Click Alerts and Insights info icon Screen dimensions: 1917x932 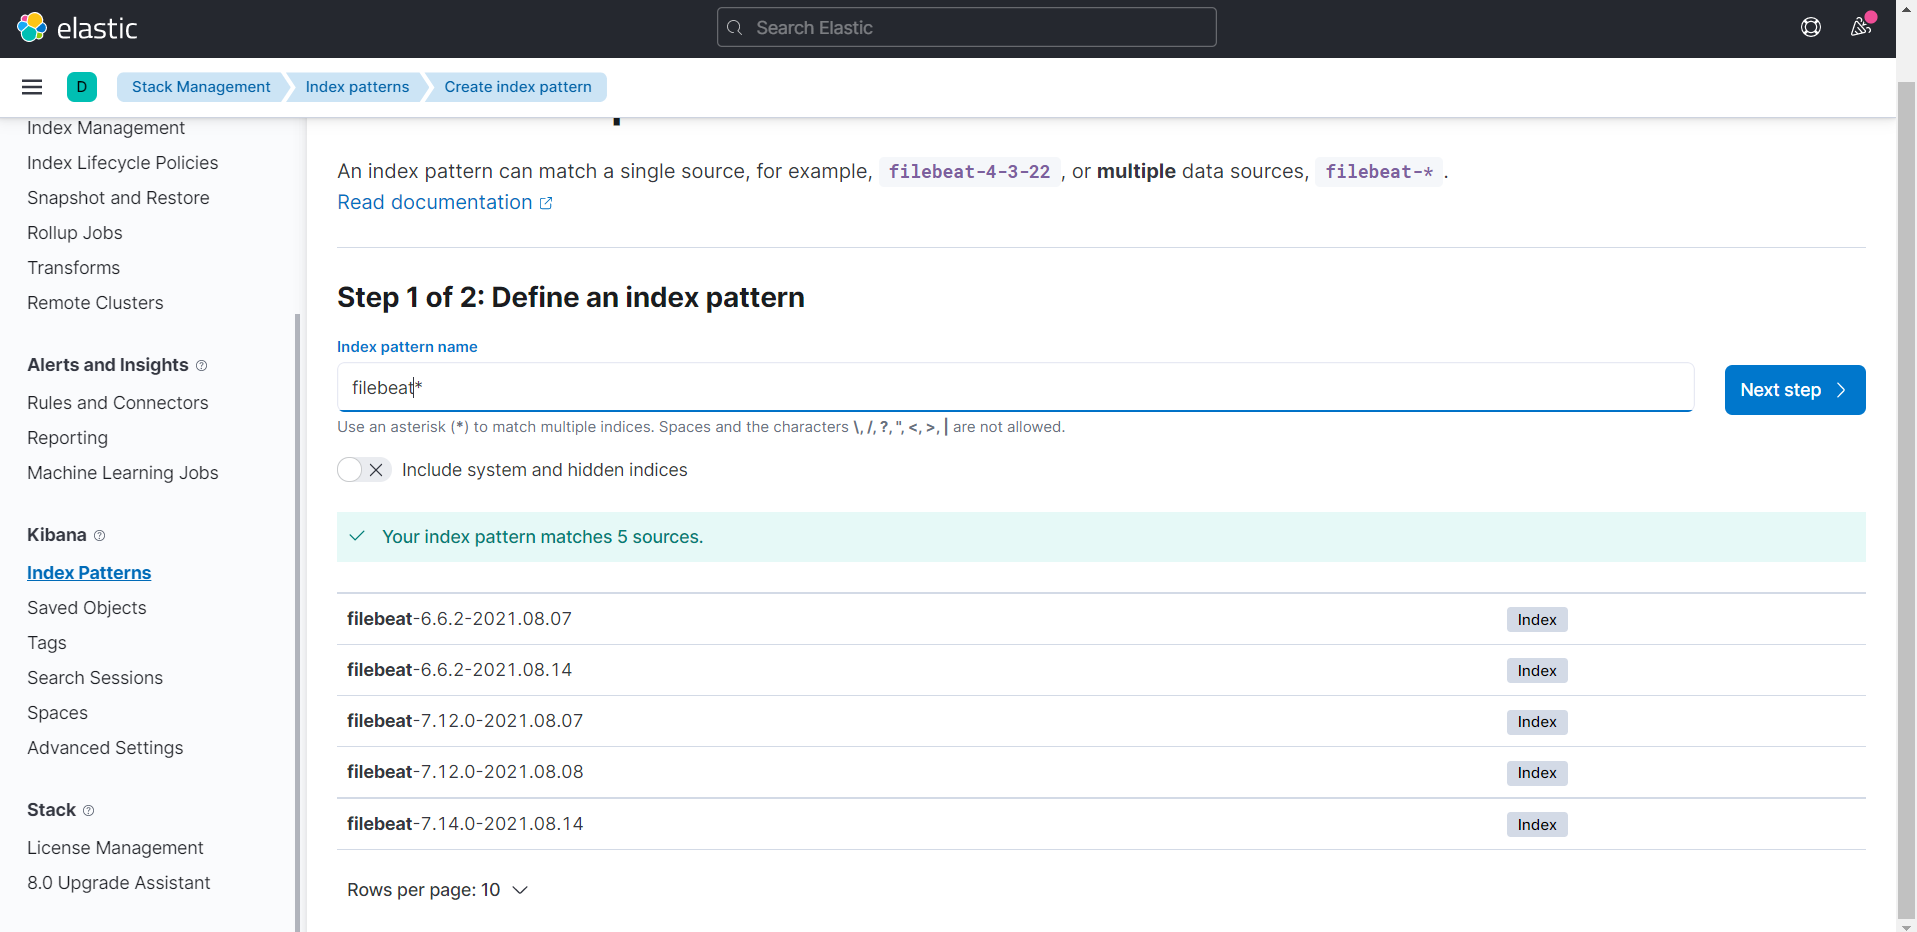[x=202, y=366]
